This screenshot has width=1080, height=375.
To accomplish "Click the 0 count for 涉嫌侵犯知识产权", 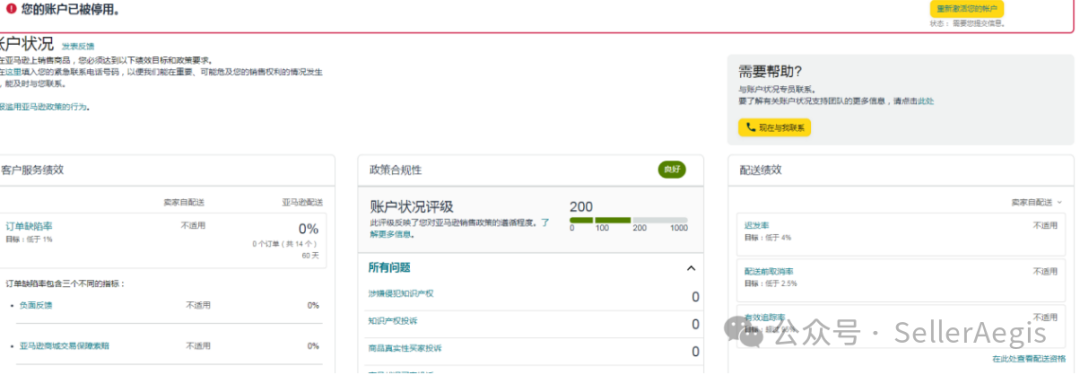I will click(x=695, y=297).
